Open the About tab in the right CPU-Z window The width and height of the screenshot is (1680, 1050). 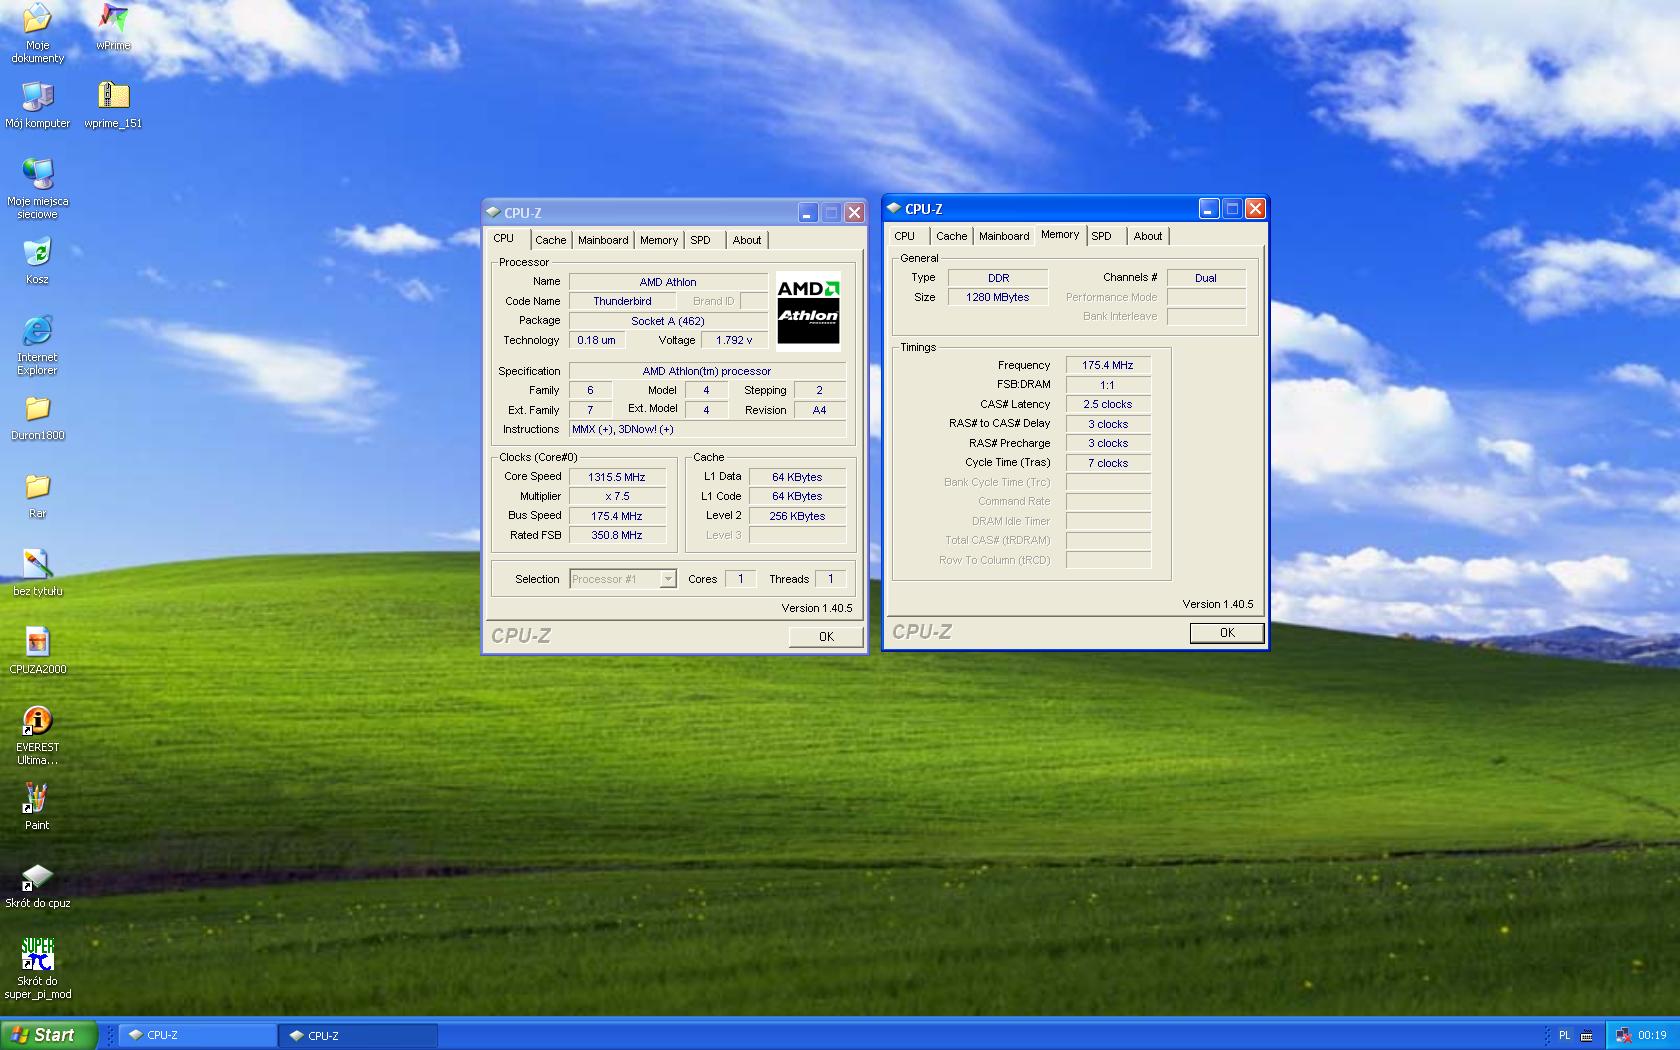pyautogui.click(x=1148, y=236)
